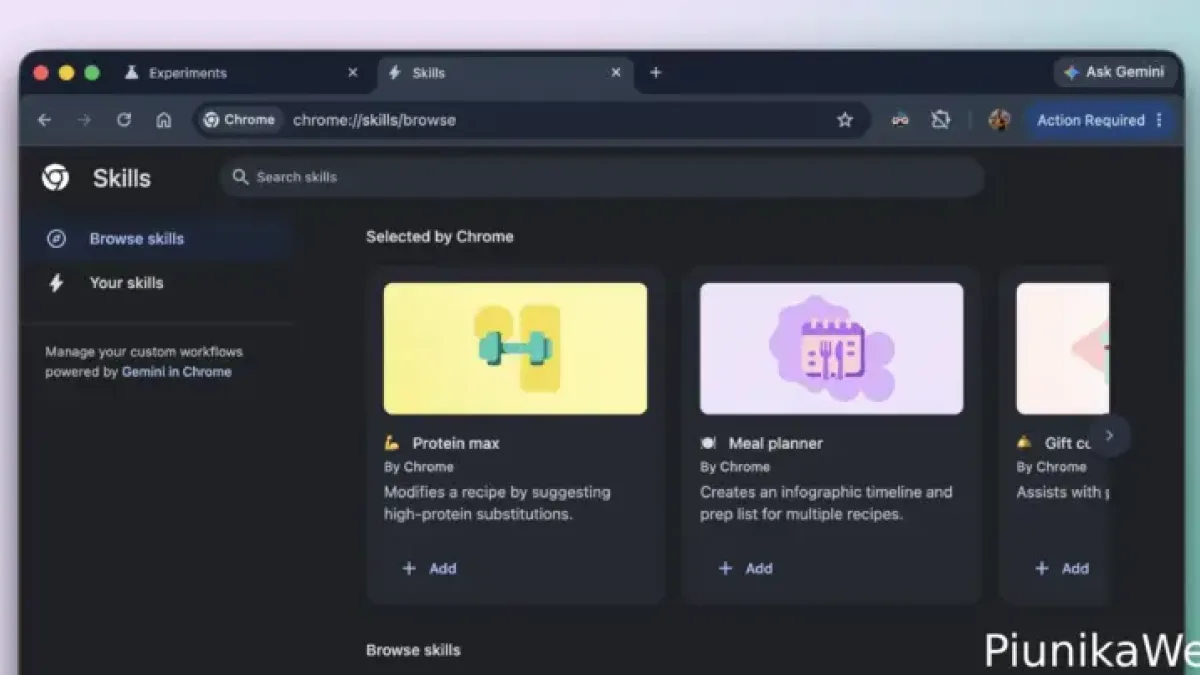Click the plate emoji beside Meal planner
The height and width of the screenshot is (675, 1200).
[709, 443]
